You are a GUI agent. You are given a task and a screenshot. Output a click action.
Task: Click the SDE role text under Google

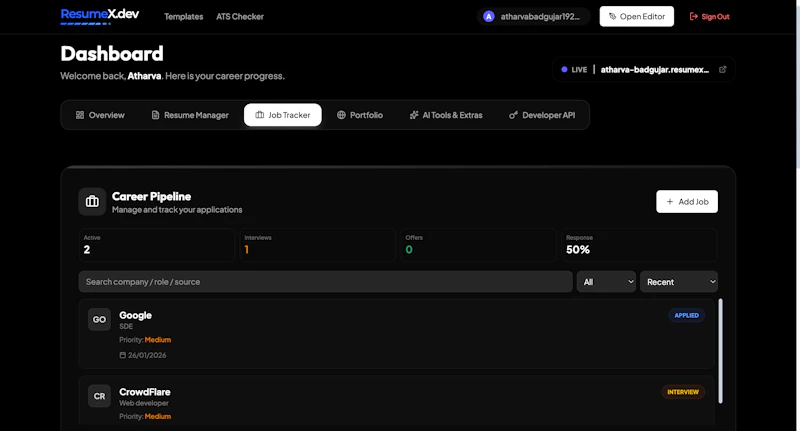coord(126,326)
